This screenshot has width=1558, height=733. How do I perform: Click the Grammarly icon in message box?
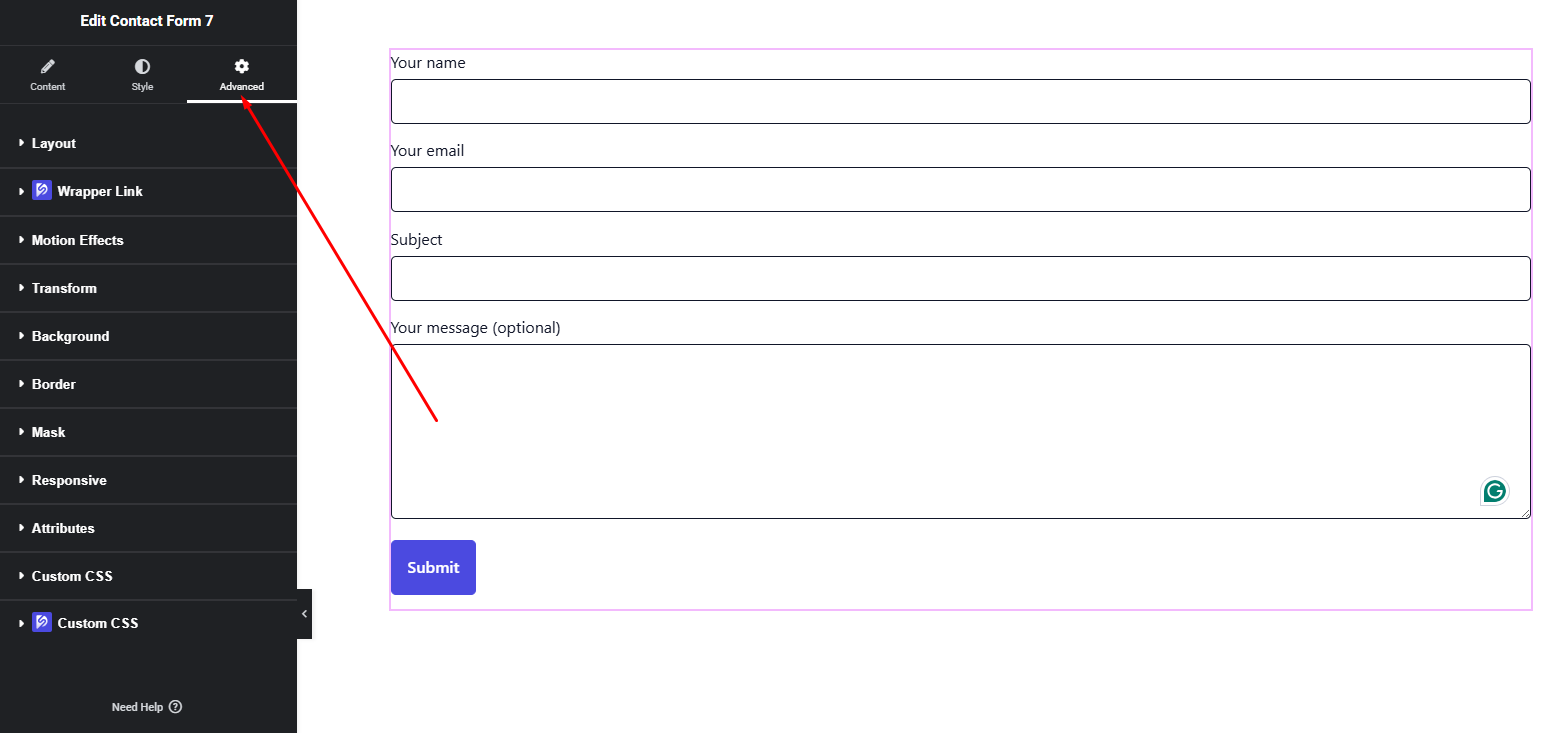point(1494,491)
